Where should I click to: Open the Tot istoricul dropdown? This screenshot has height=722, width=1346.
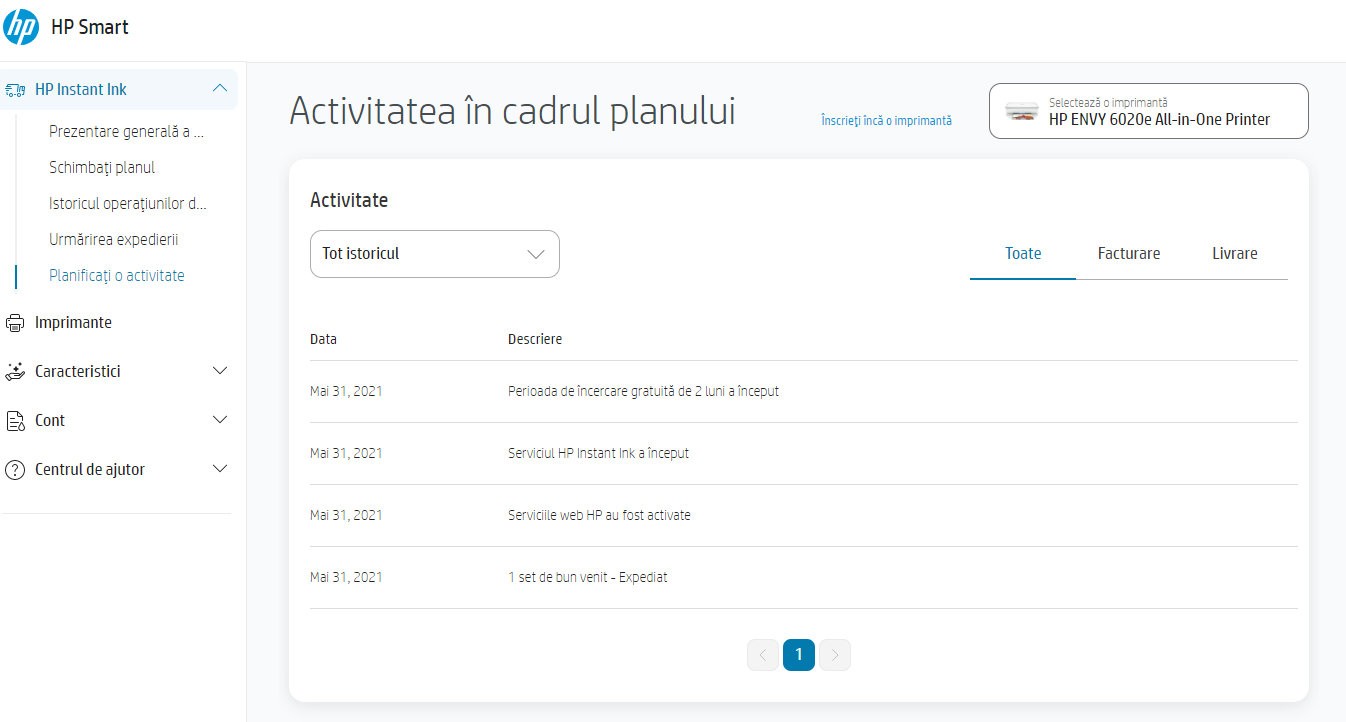click(435, 254)
